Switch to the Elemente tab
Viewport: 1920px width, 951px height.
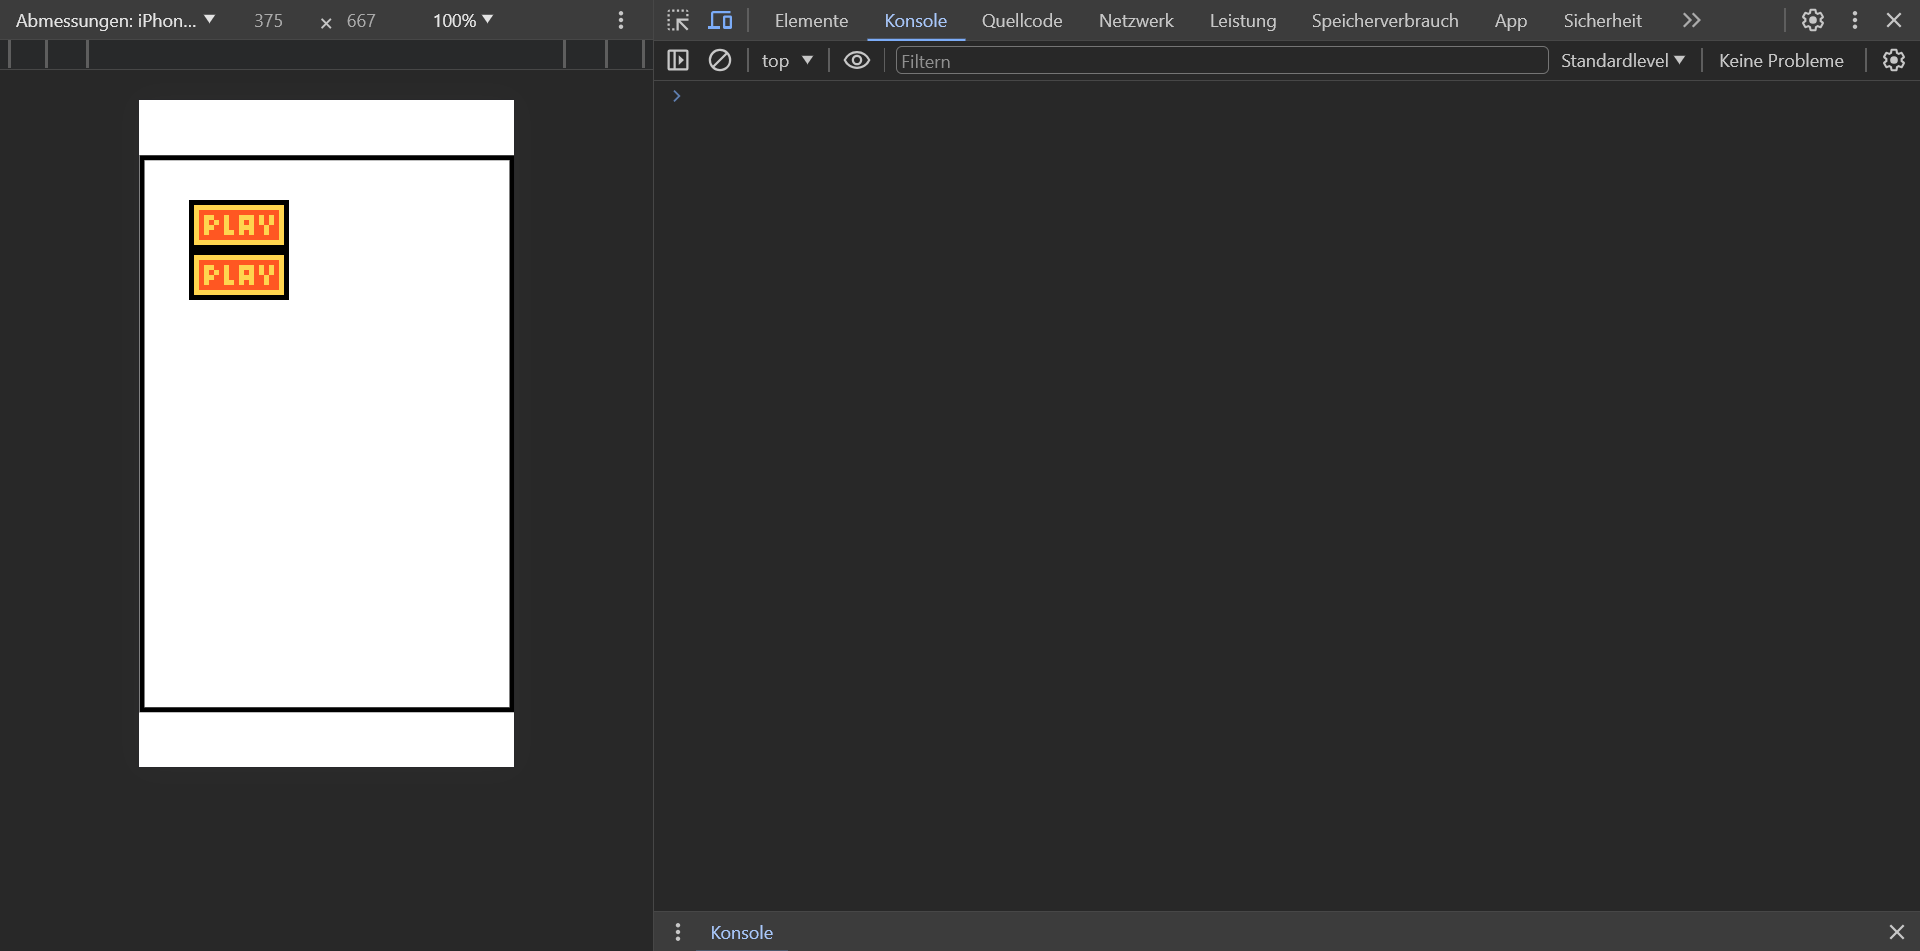pos(811,20)
